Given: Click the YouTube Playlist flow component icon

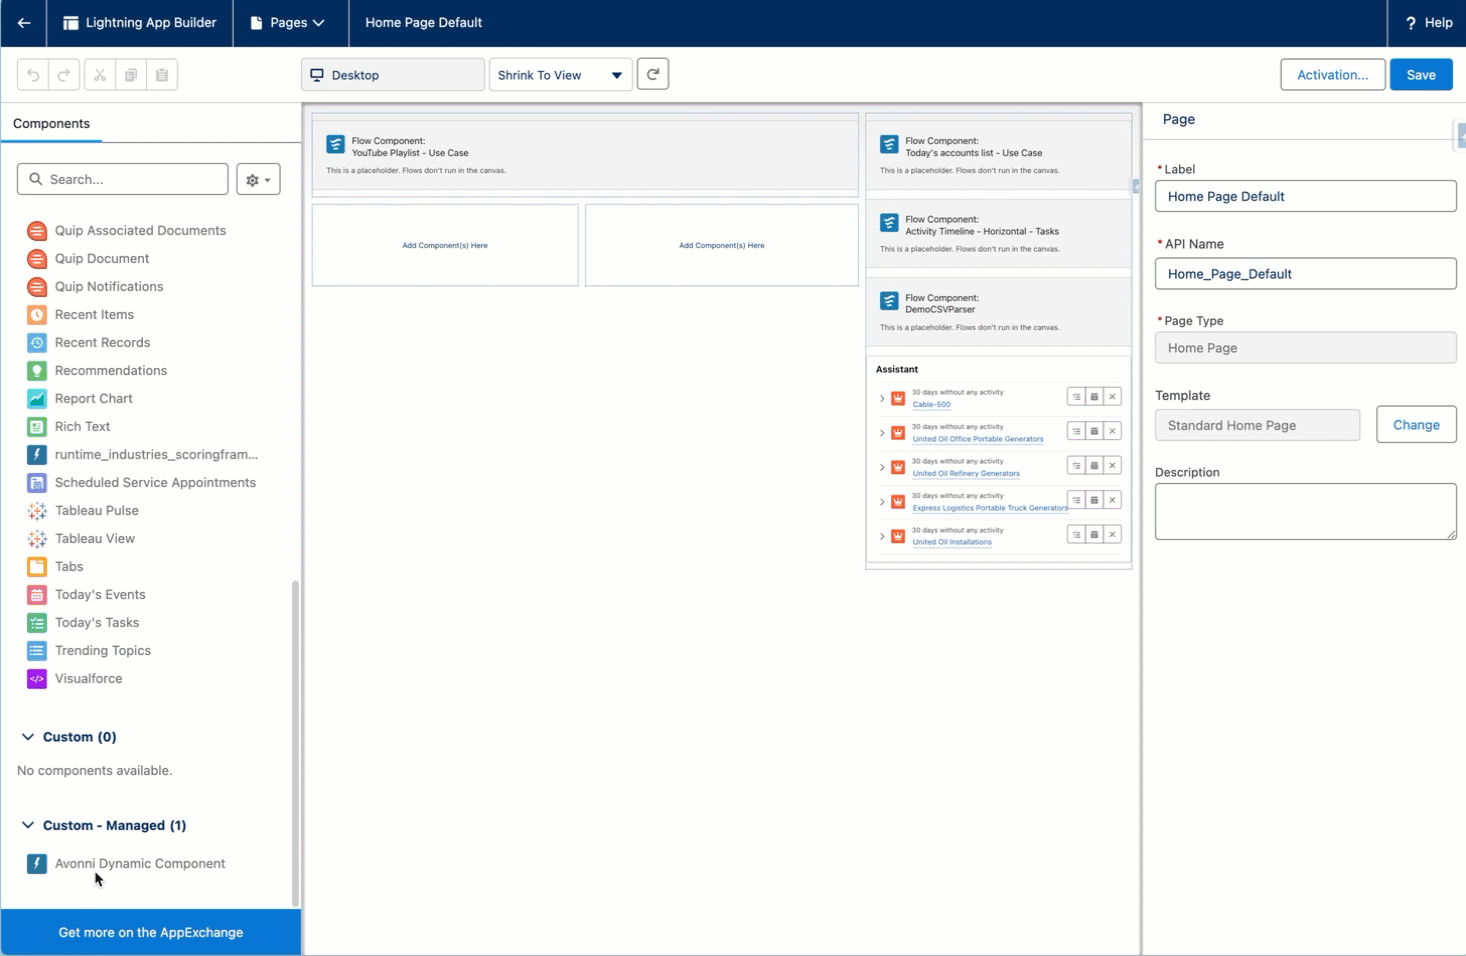Looking at the screenshot, I should point(336,145).
